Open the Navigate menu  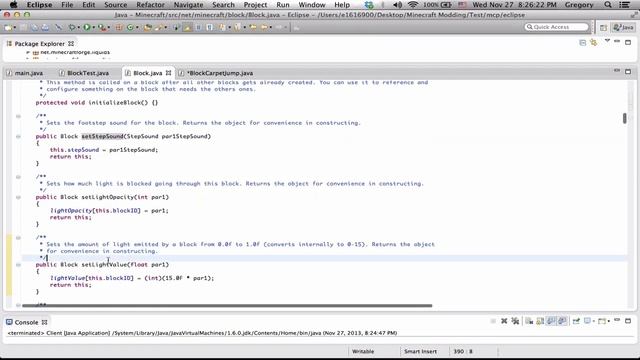point(188,5)
